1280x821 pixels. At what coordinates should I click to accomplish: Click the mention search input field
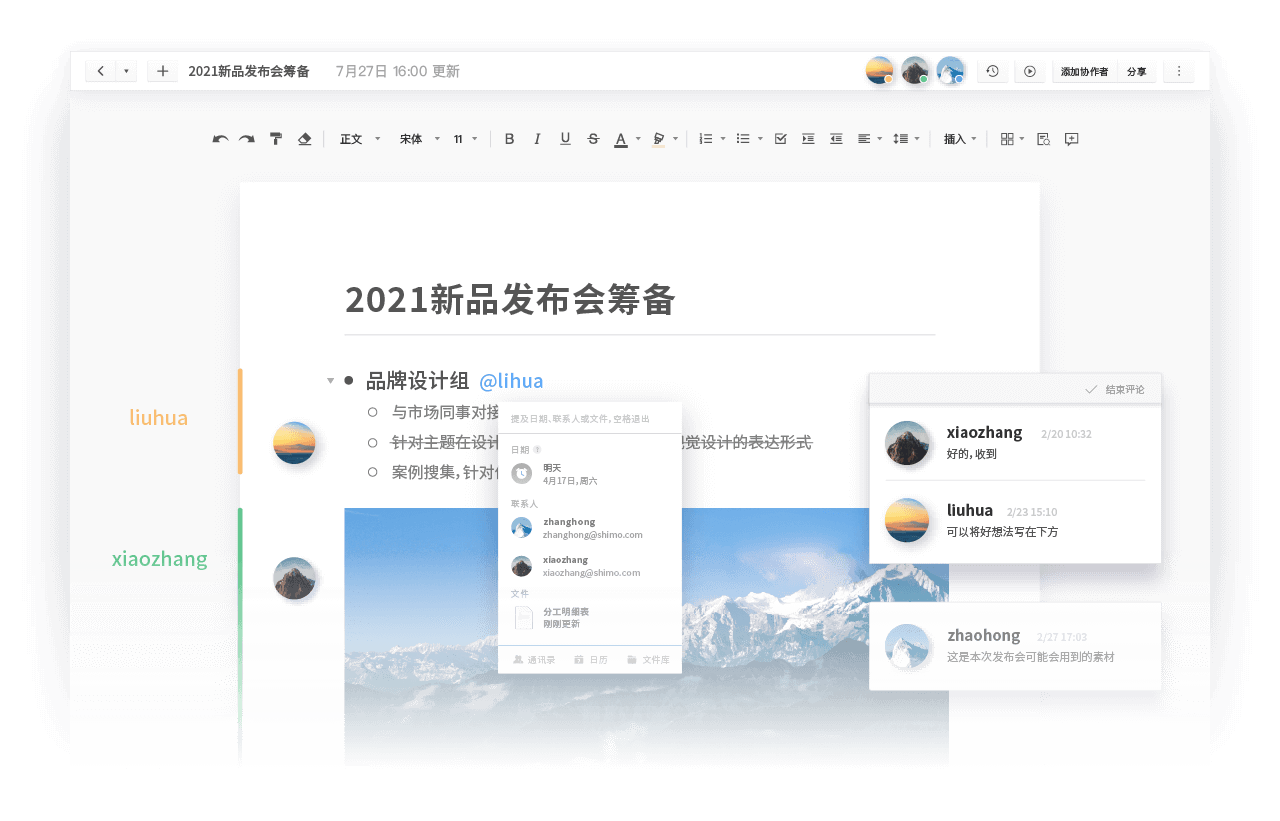(x=590, y=418)
